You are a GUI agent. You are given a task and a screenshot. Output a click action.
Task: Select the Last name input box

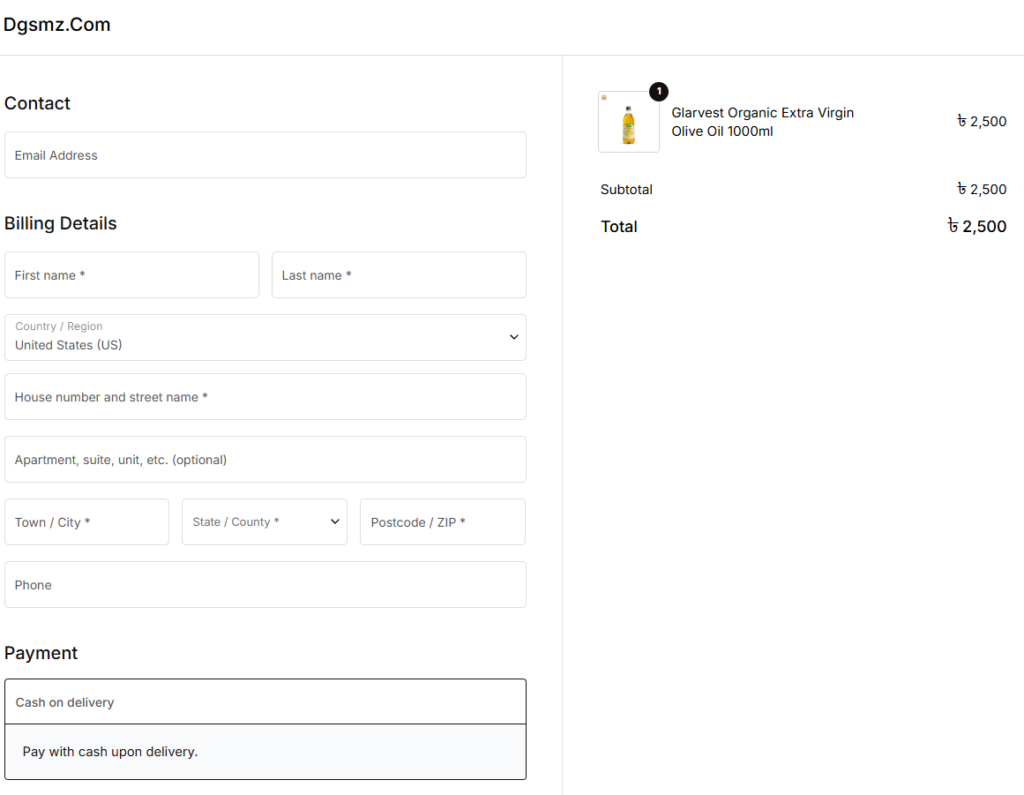tap(398, 275)
